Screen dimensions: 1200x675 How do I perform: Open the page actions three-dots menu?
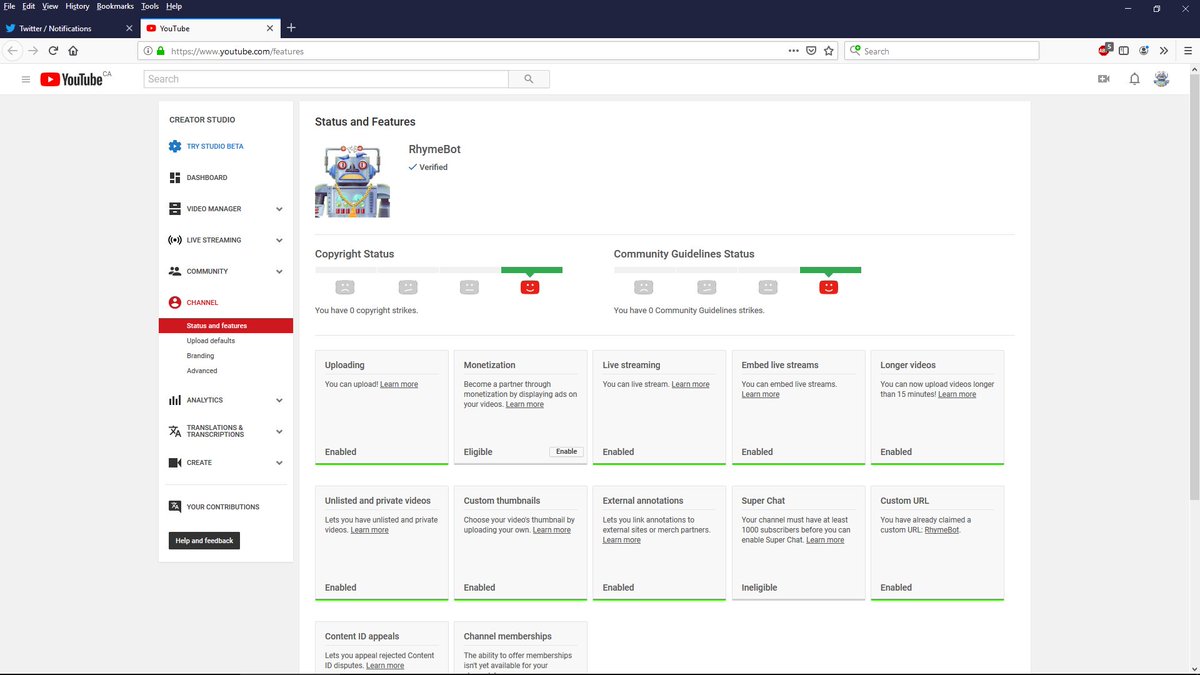793,51
